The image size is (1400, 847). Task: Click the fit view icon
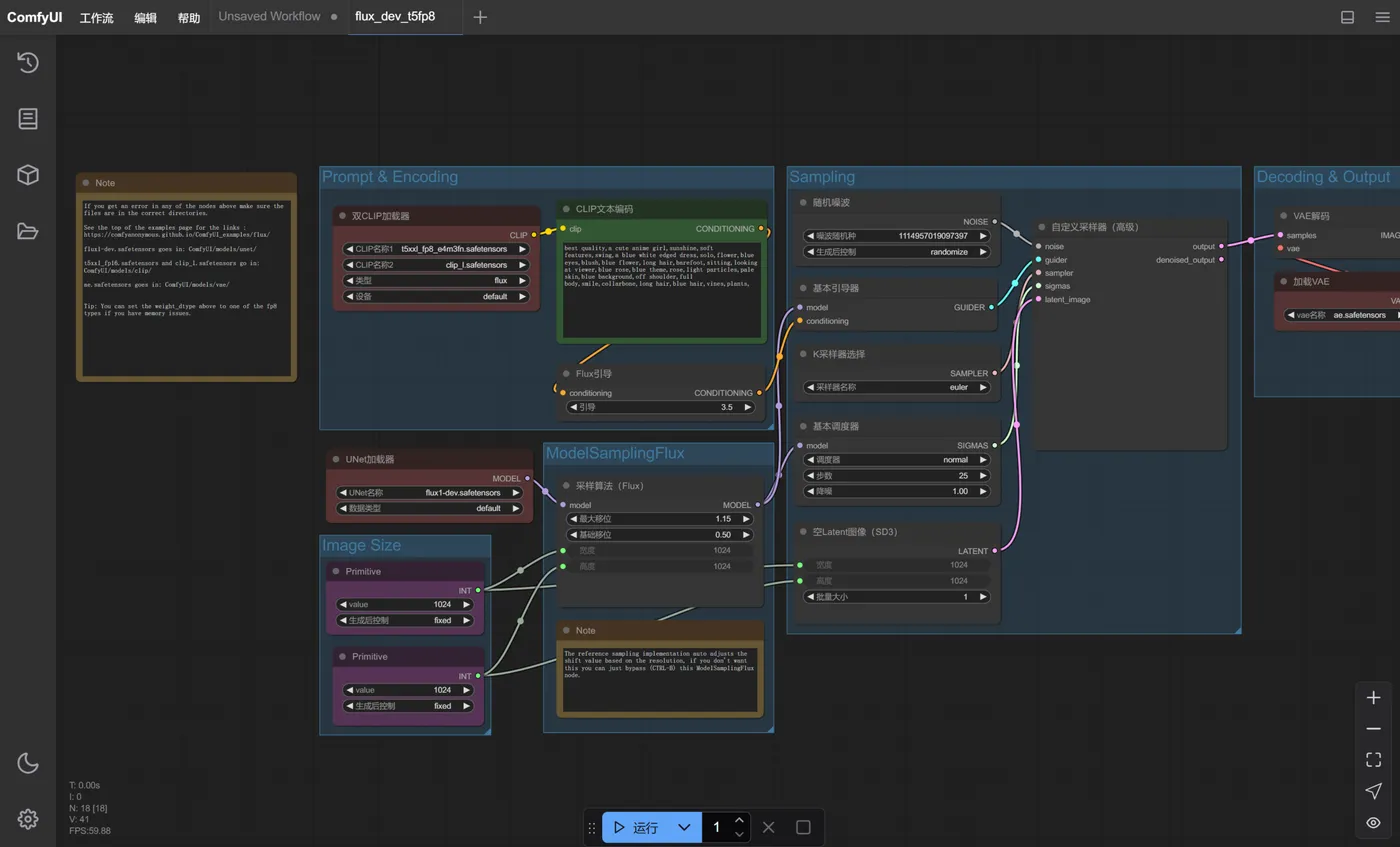tap(1373, 760)
